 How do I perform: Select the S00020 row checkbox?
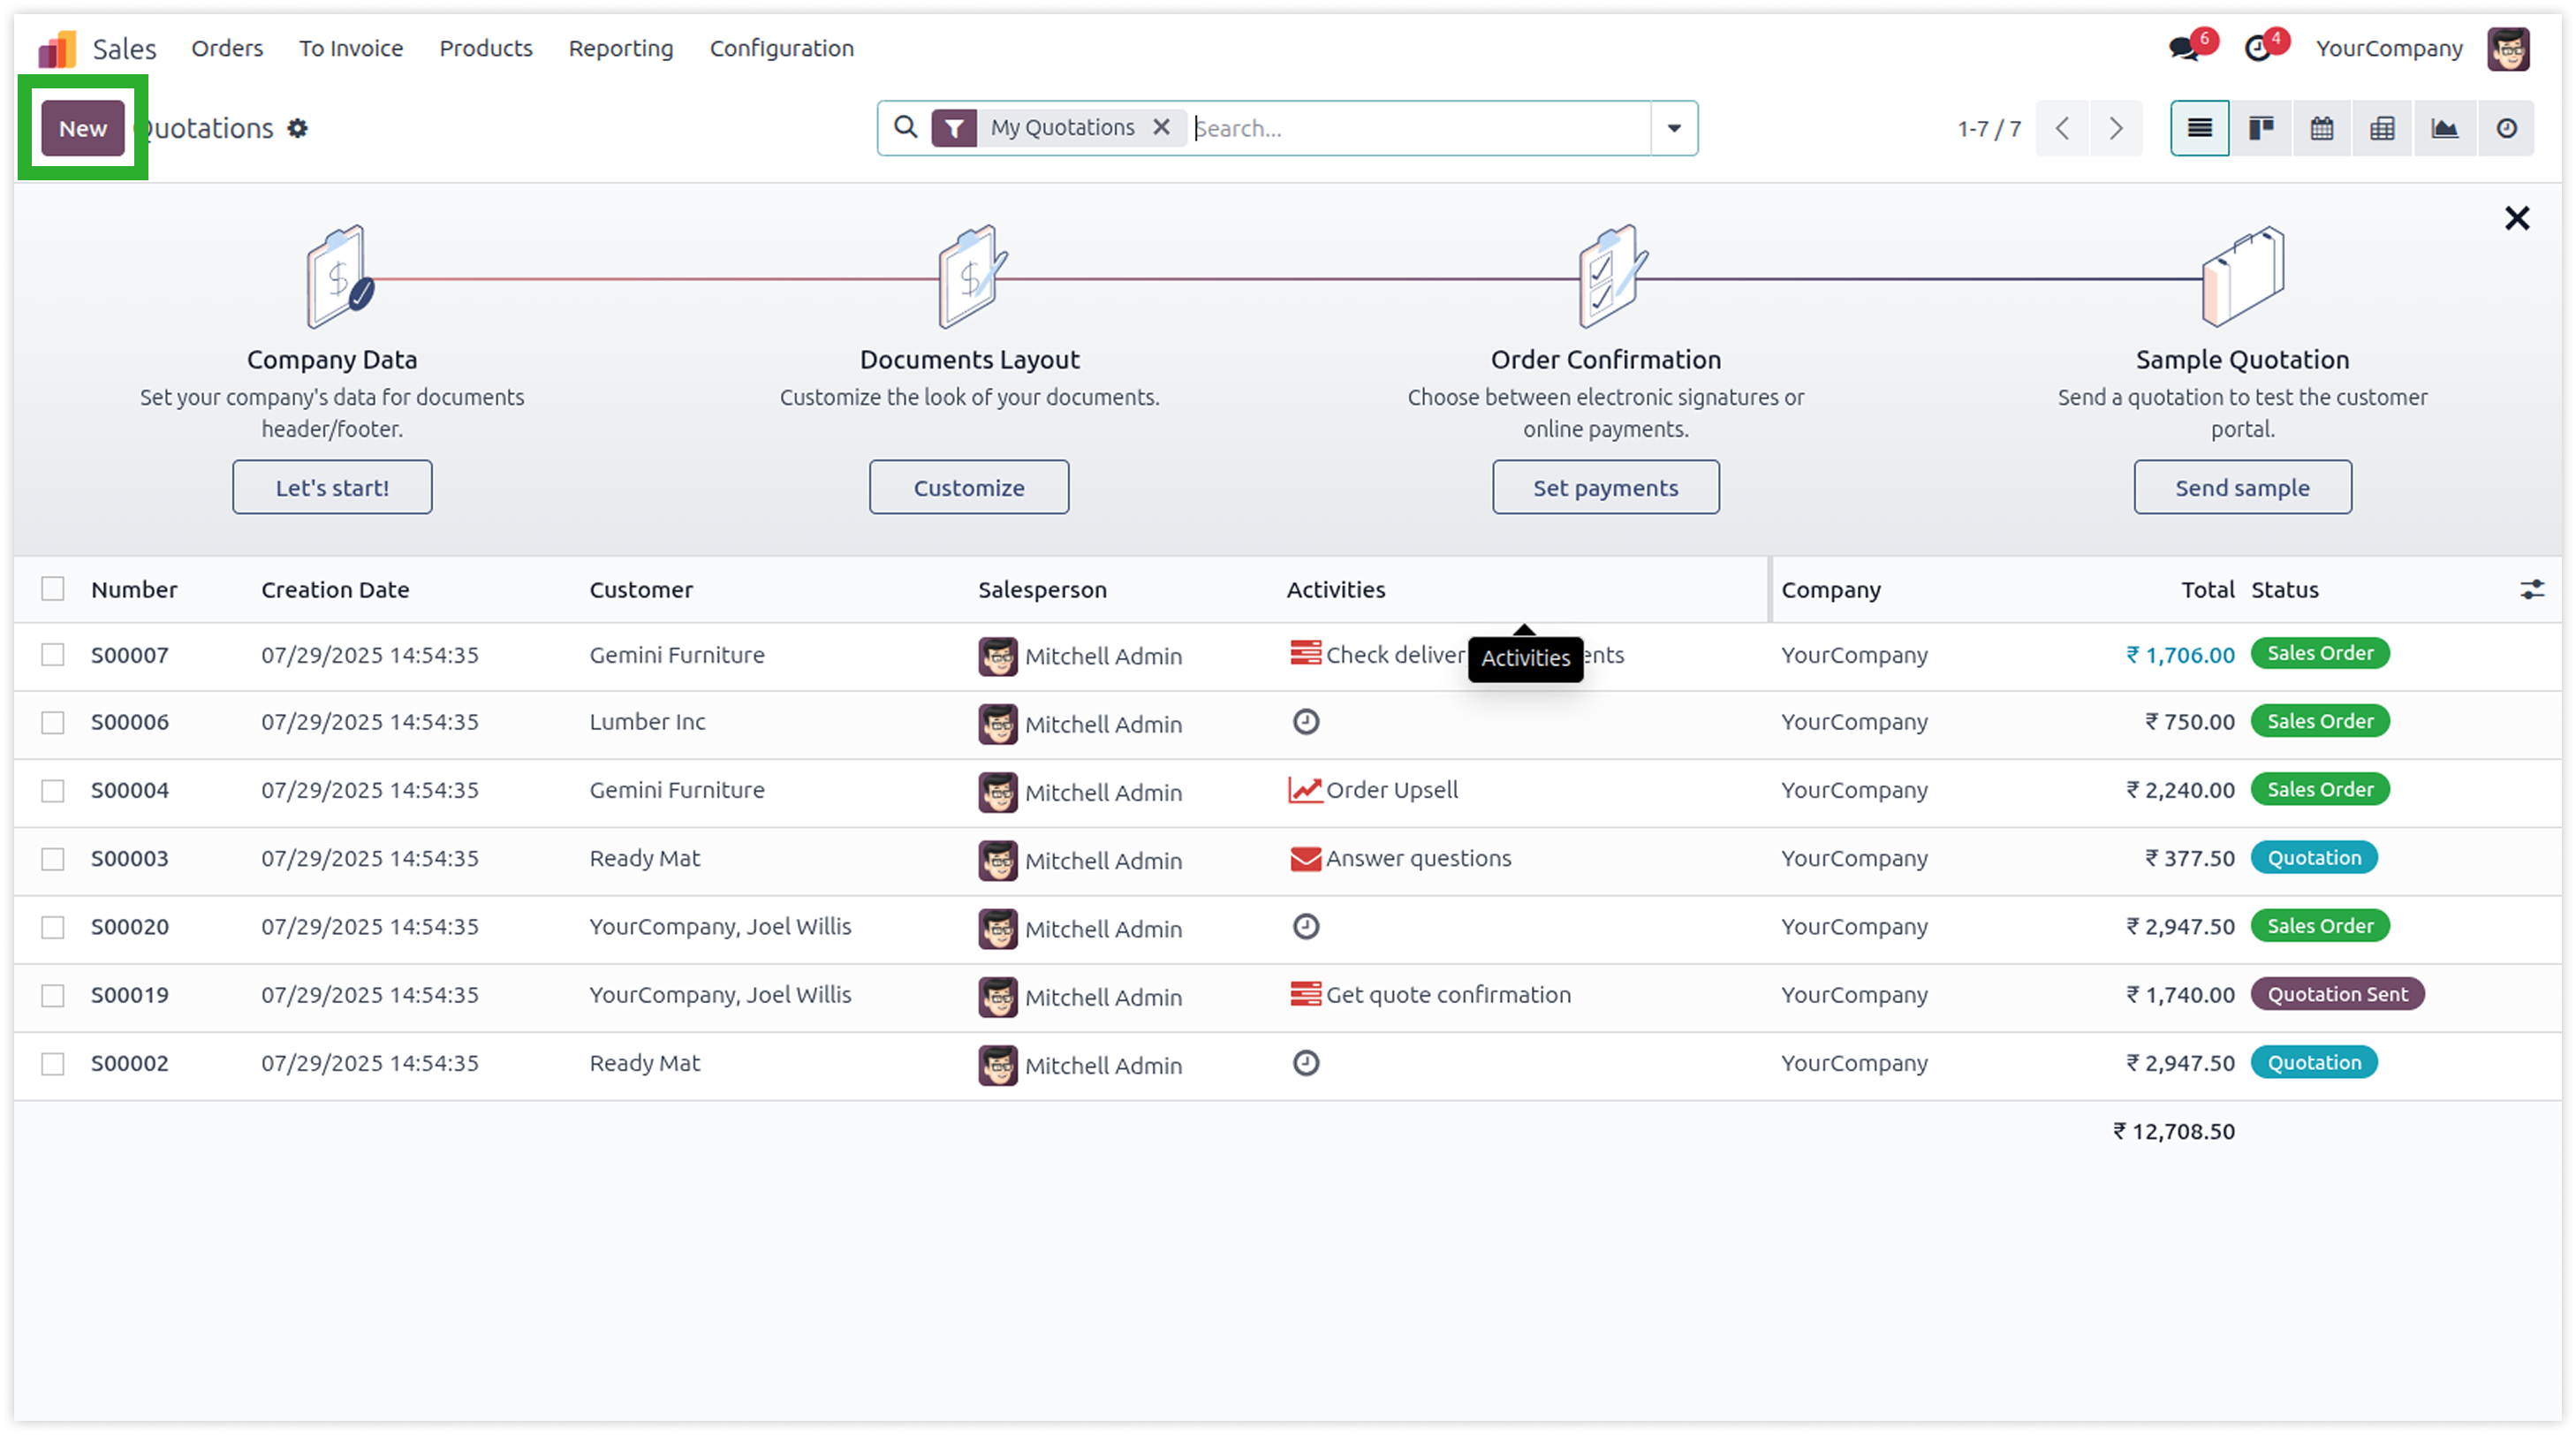53,927
